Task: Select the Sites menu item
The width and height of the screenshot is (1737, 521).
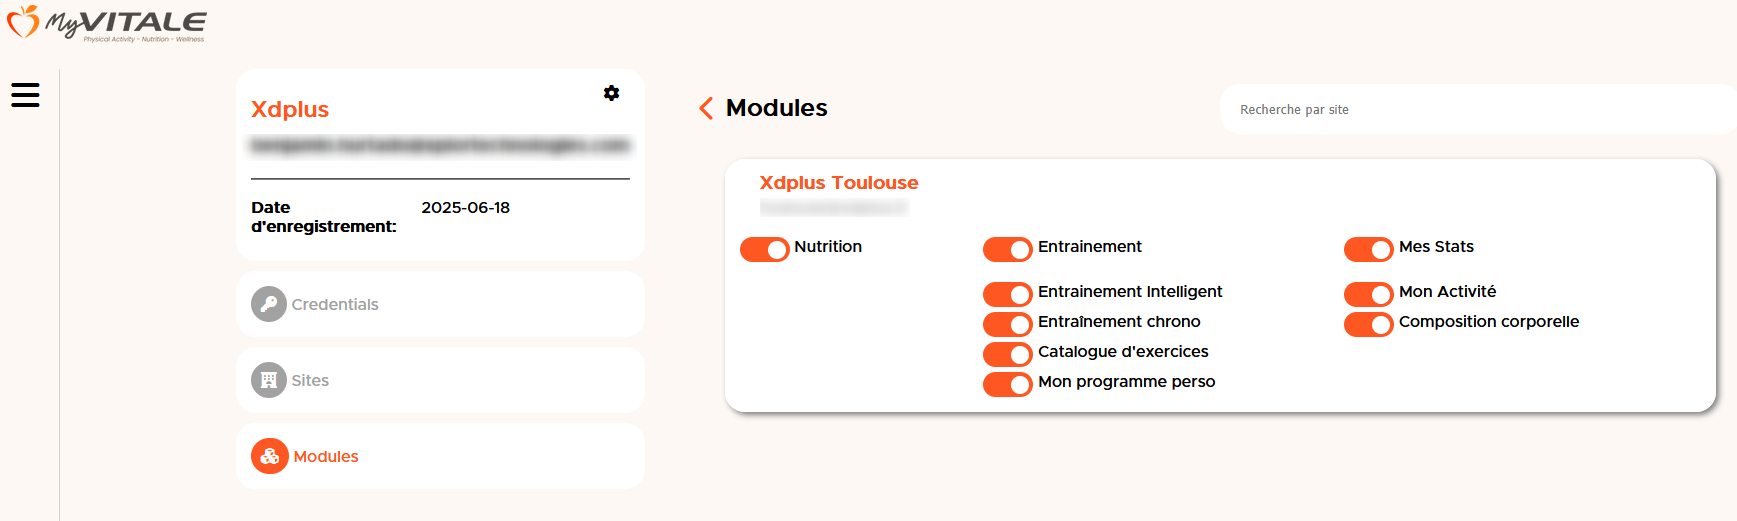Action: [440, 380]
